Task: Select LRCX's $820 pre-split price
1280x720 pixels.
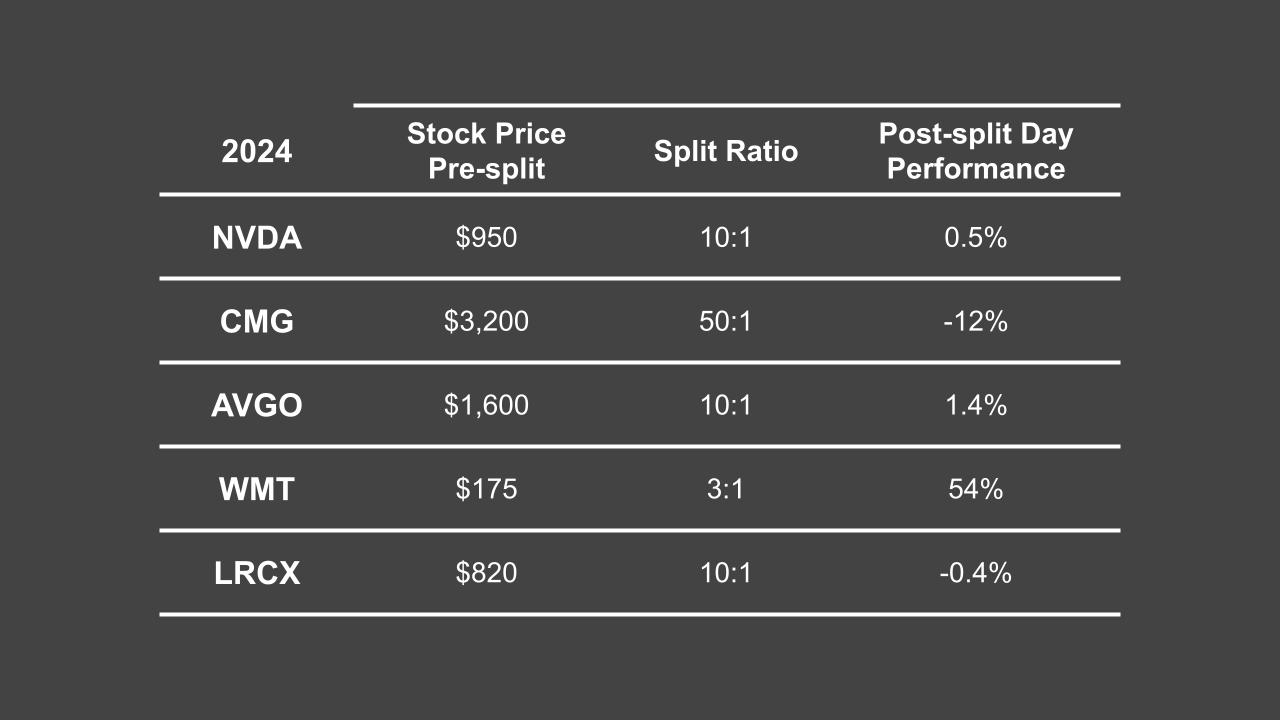Action: (x=486, y=574)
